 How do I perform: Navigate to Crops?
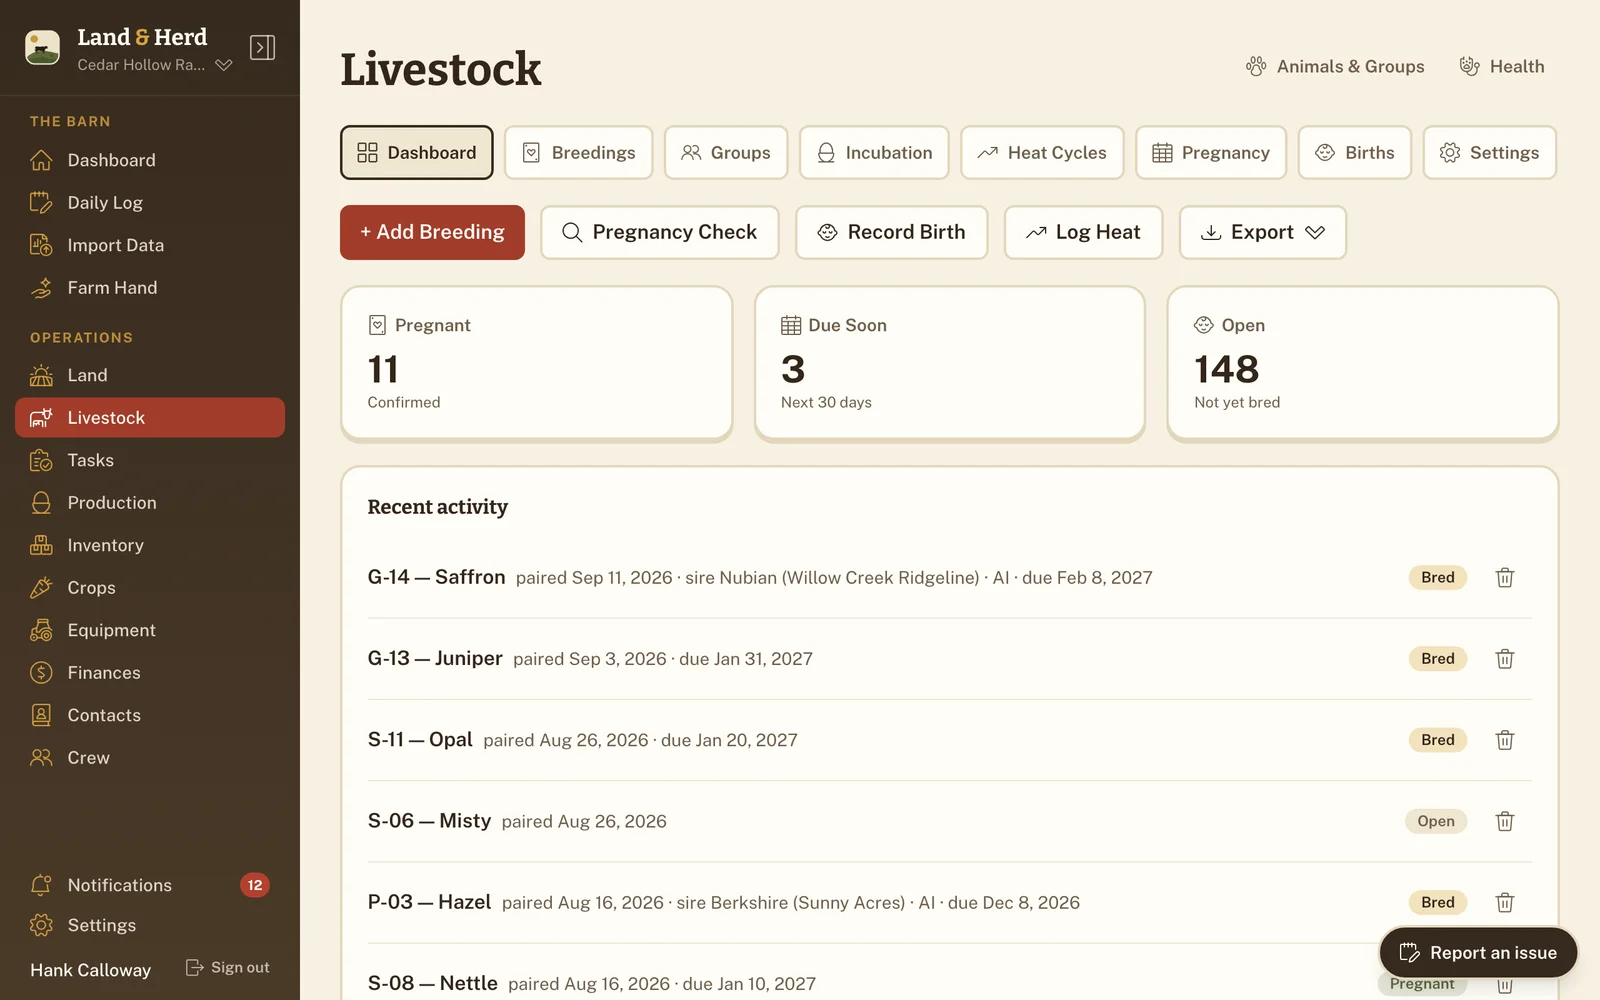point(150,588)
